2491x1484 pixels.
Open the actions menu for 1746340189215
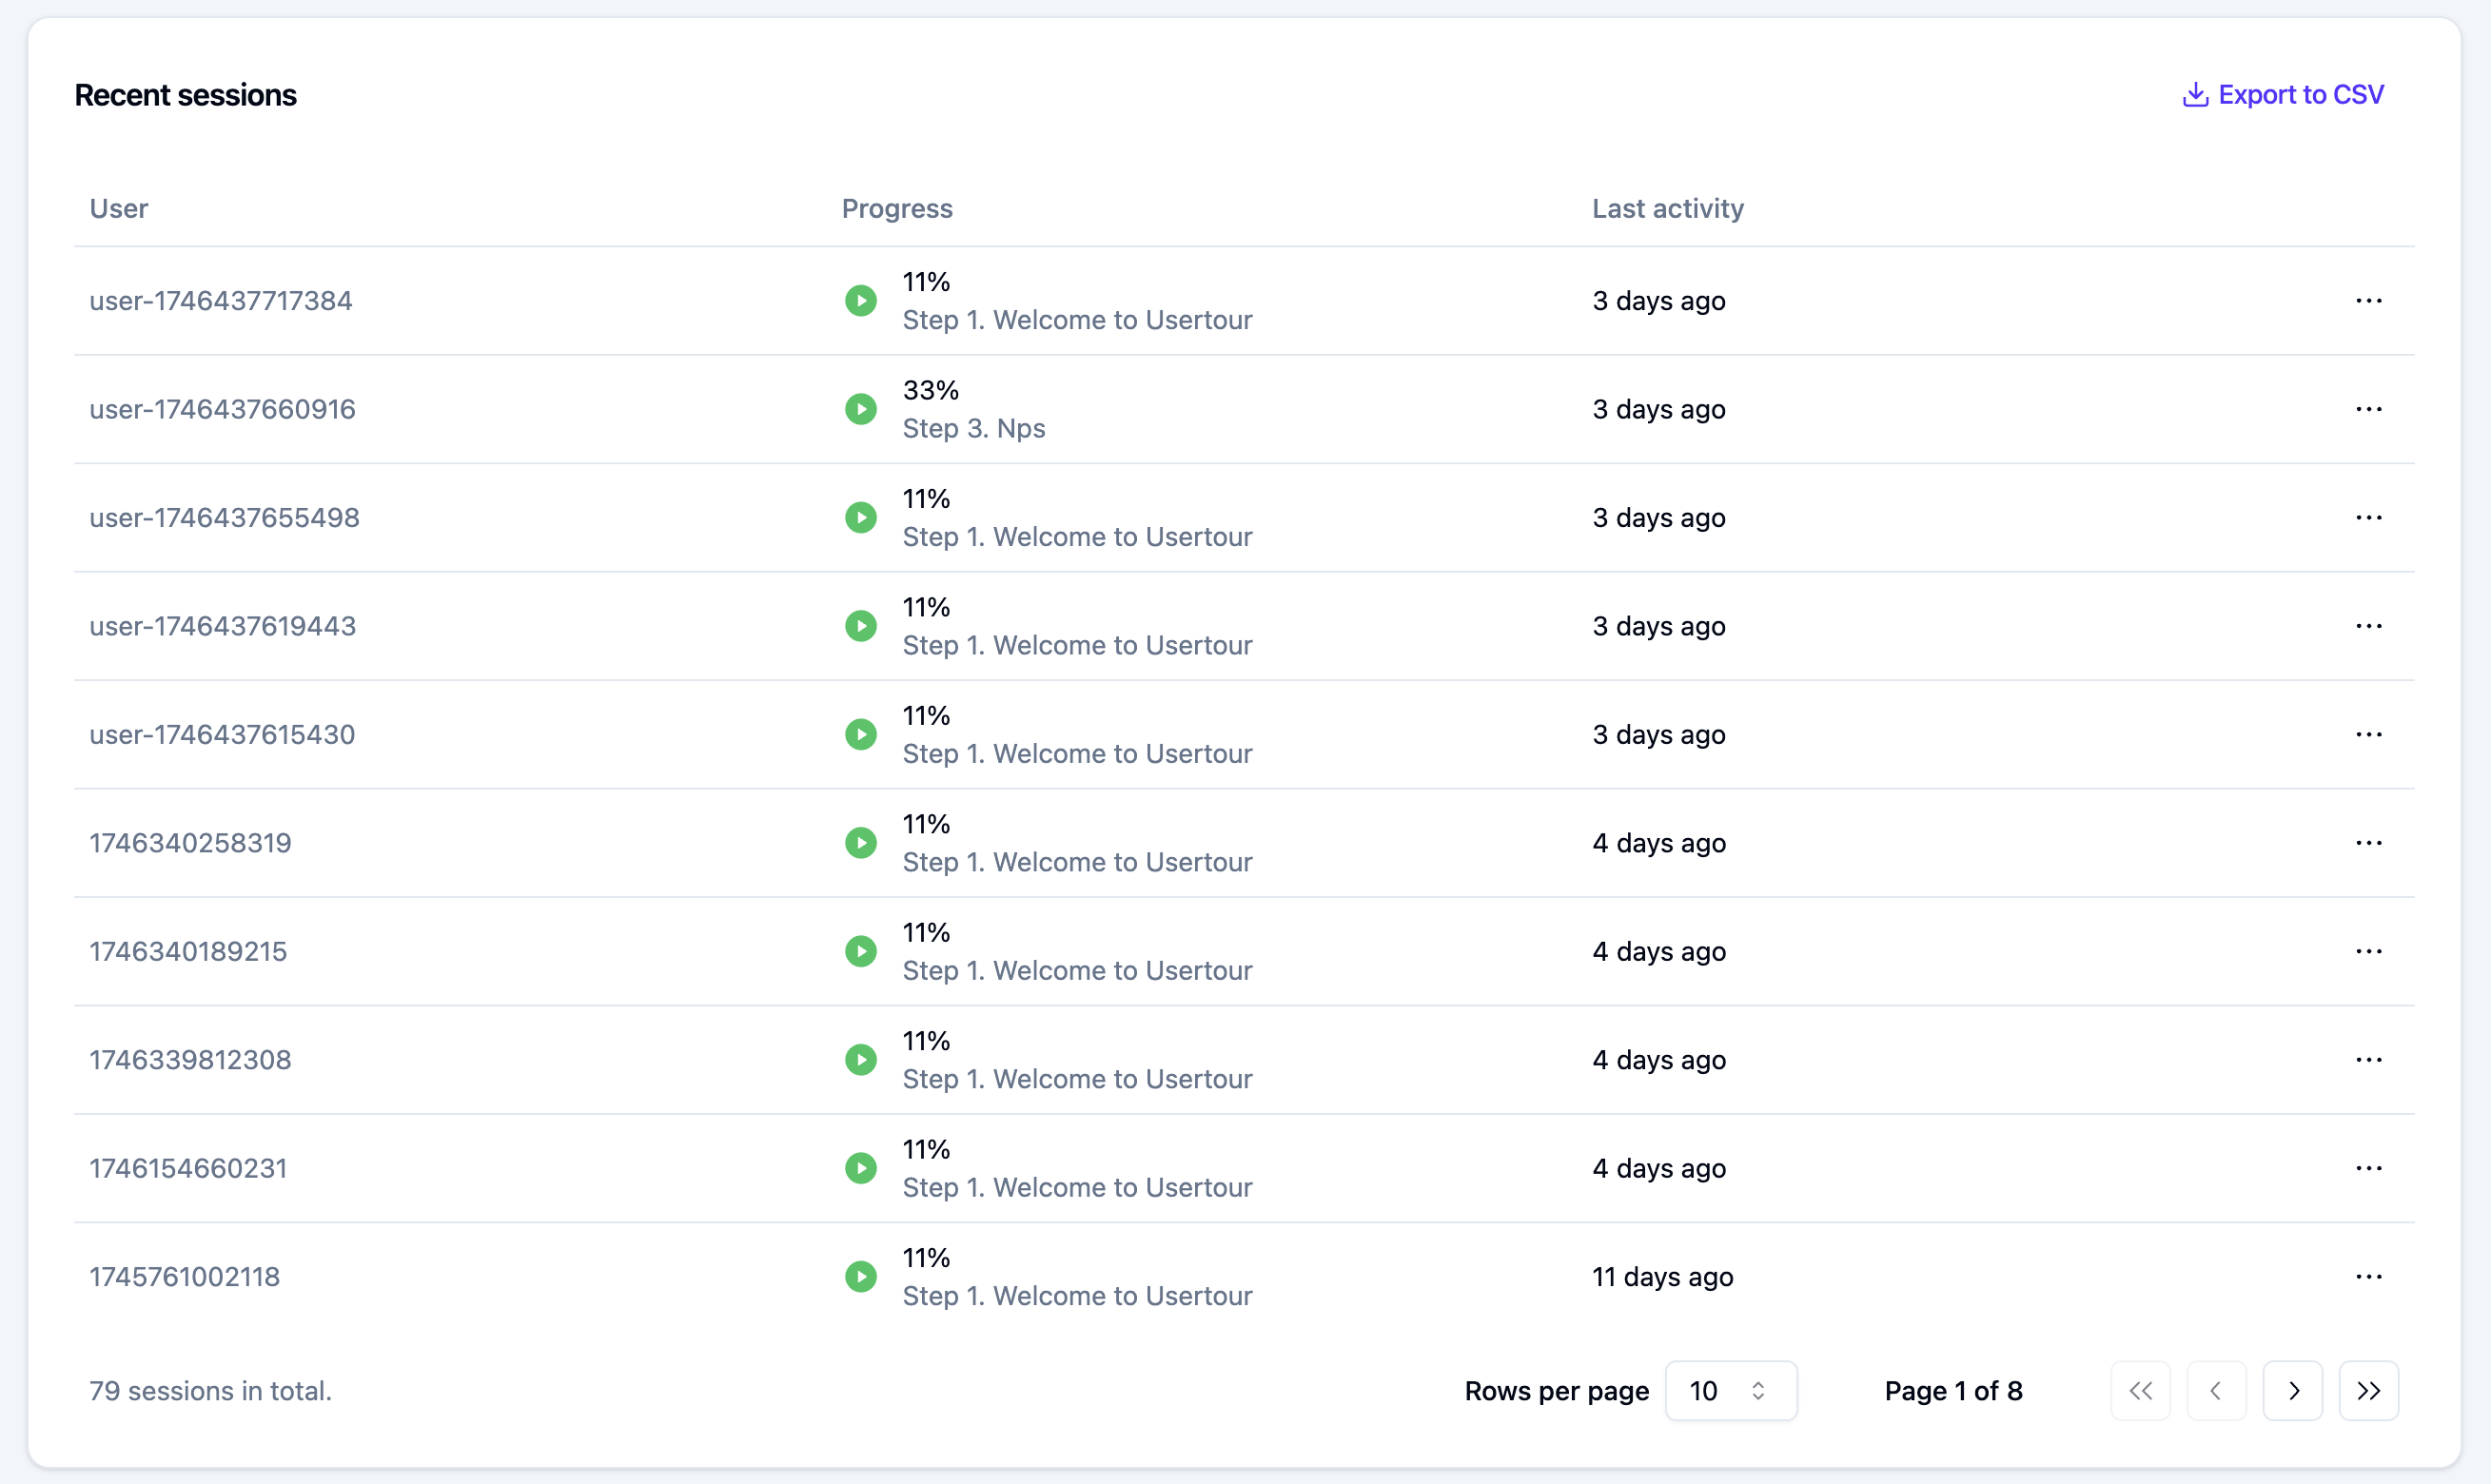coord(2368,951)
